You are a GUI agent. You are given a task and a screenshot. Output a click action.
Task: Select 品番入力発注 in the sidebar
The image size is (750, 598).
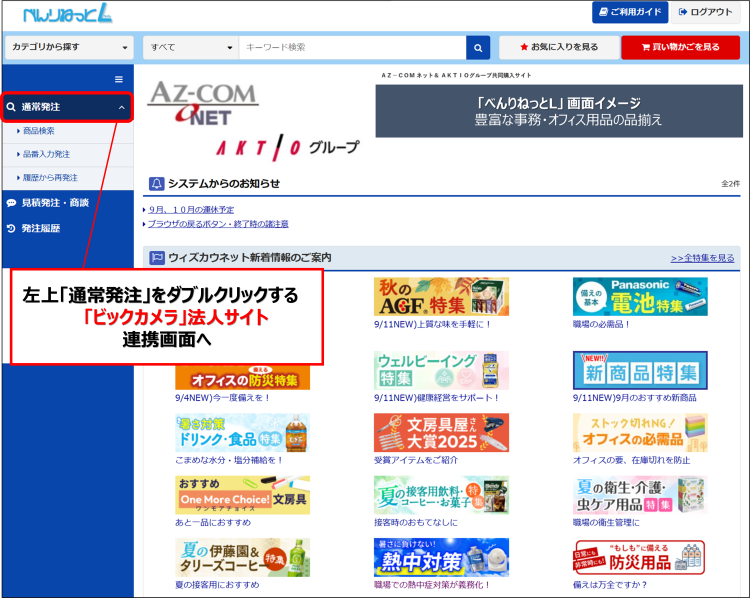pos(49,154)
